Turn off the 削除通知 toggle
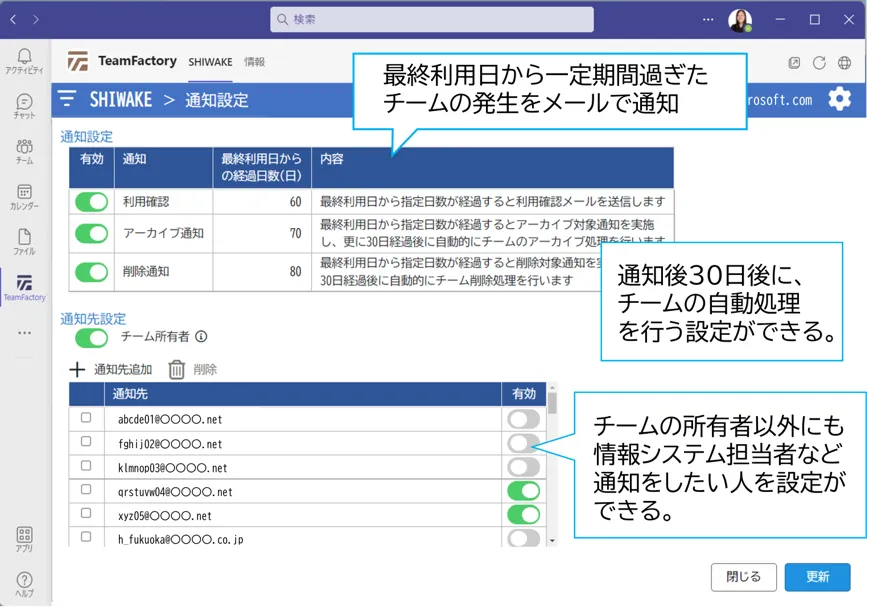Image resolution: width=882 pixels, height=608 pixels. tap(91, 271)
